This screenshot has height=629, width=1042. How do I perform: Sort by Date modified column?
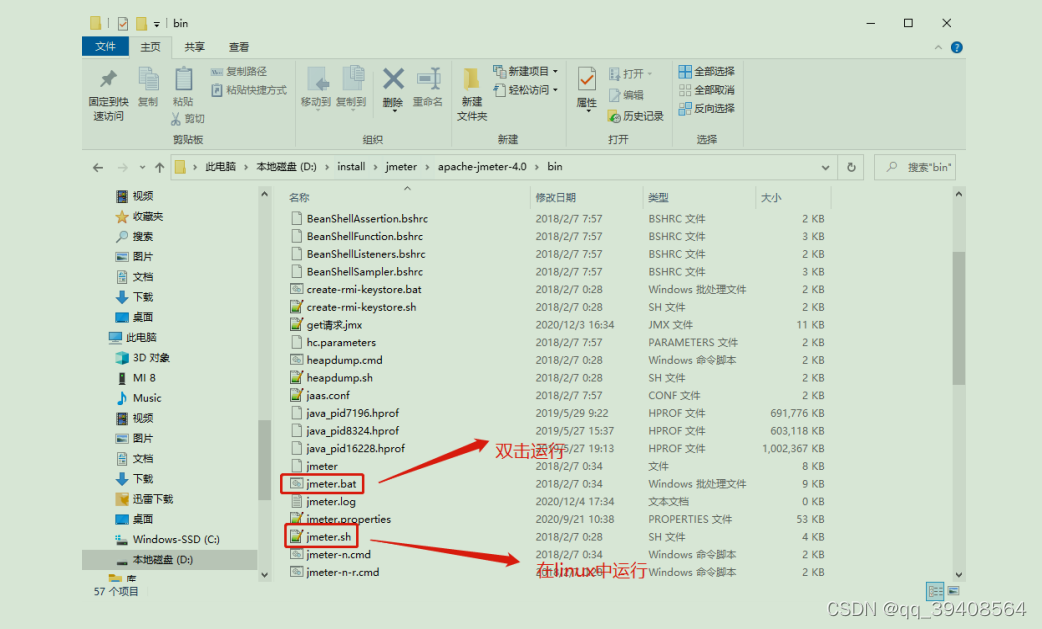[x=556, y=197]
